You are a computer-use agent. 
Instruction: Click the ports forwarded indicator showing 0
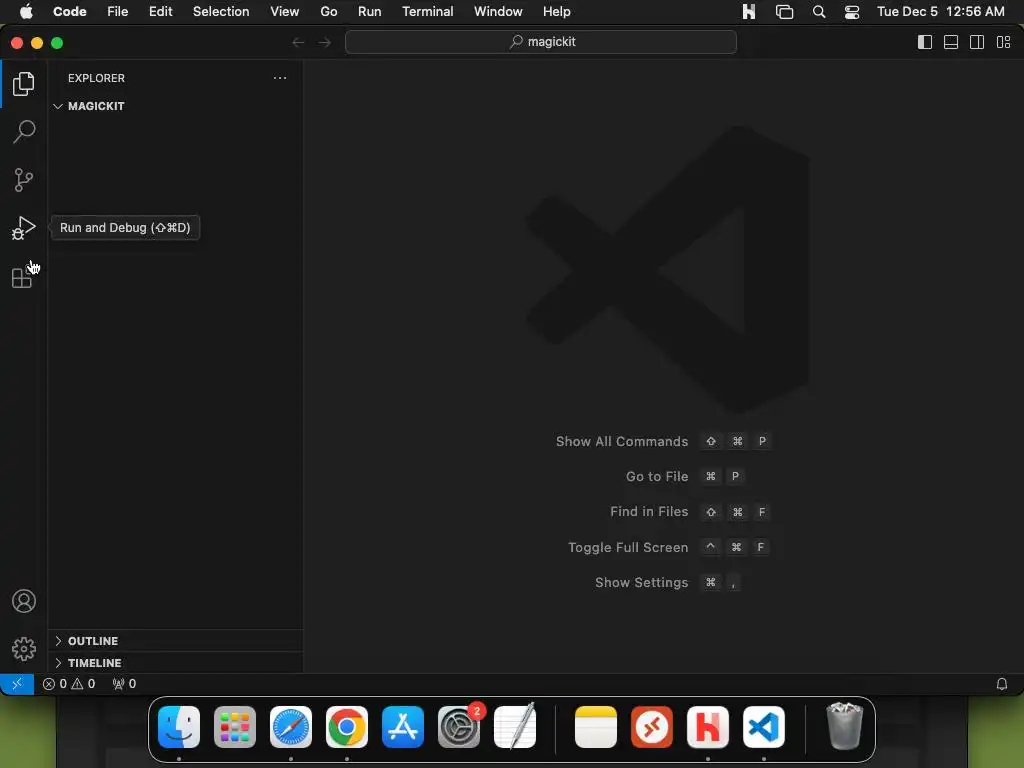point(124,684)
